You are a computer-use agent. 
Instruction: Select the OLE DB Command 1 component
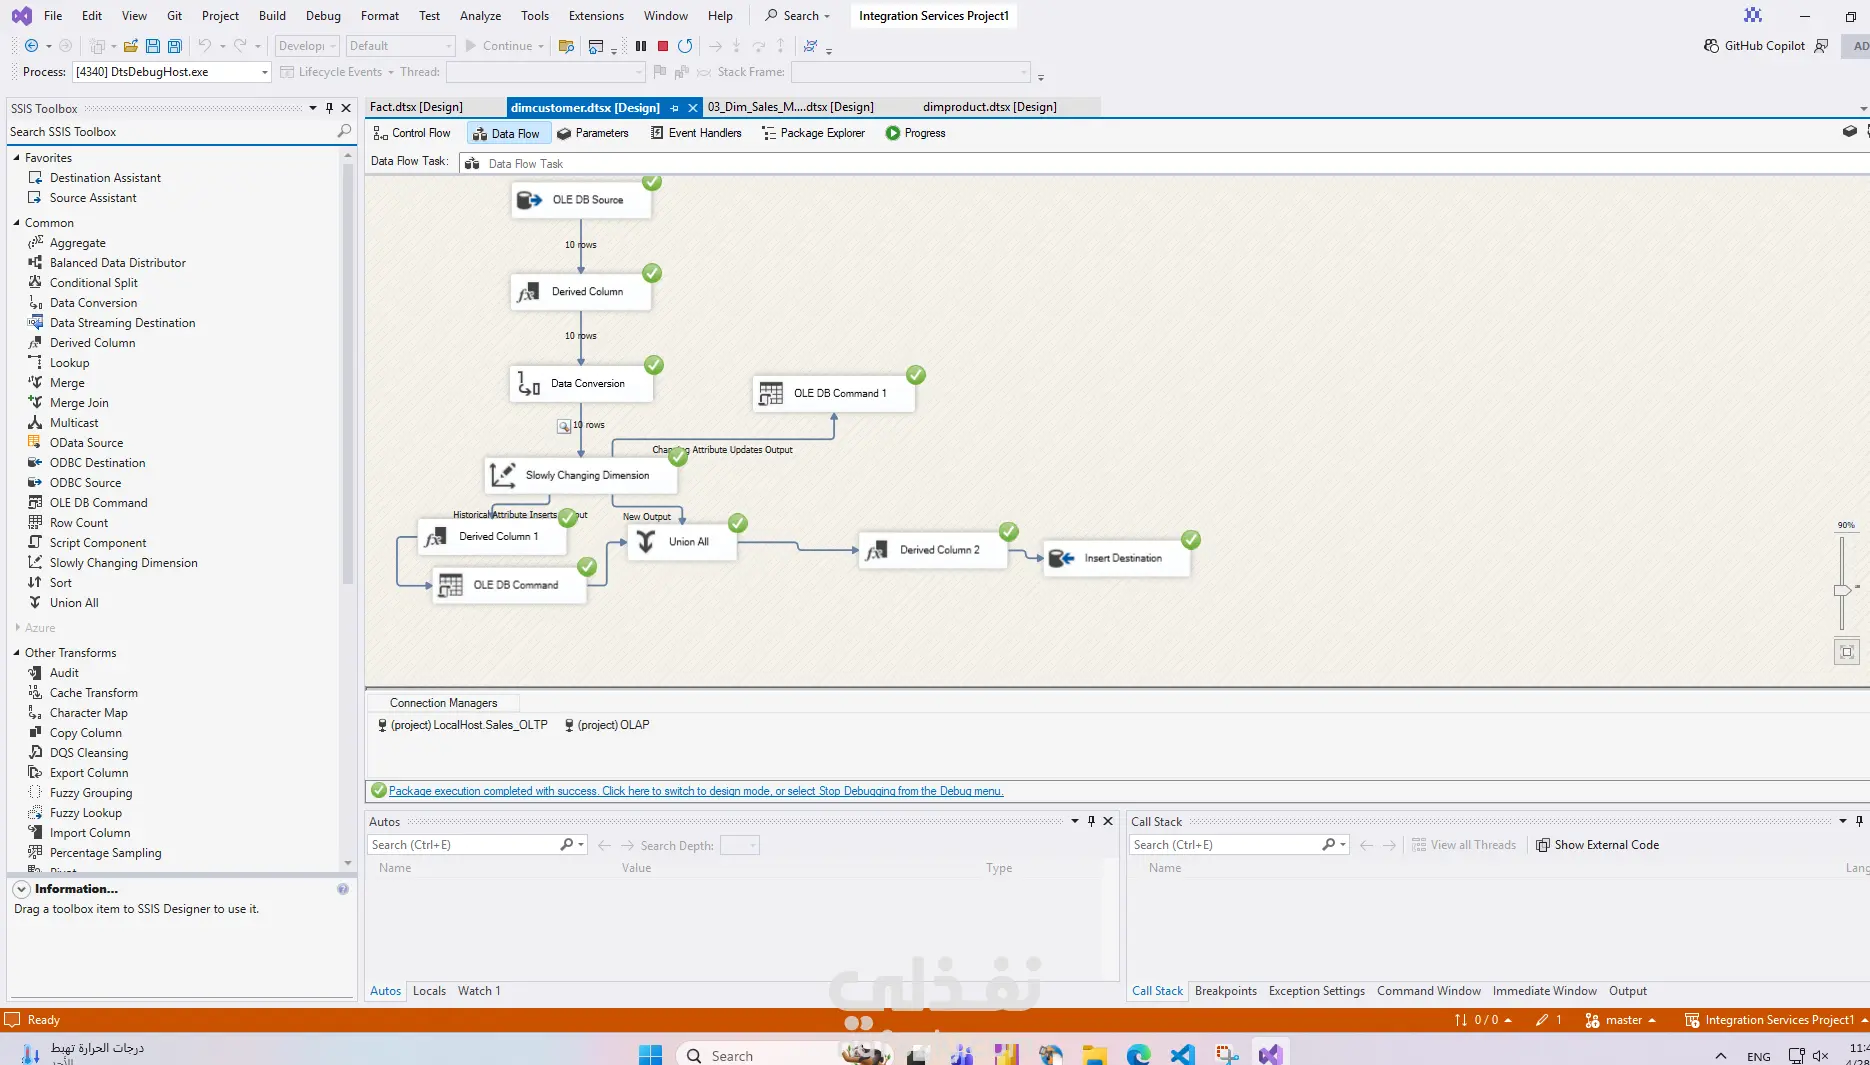click(x=834, y=394)
